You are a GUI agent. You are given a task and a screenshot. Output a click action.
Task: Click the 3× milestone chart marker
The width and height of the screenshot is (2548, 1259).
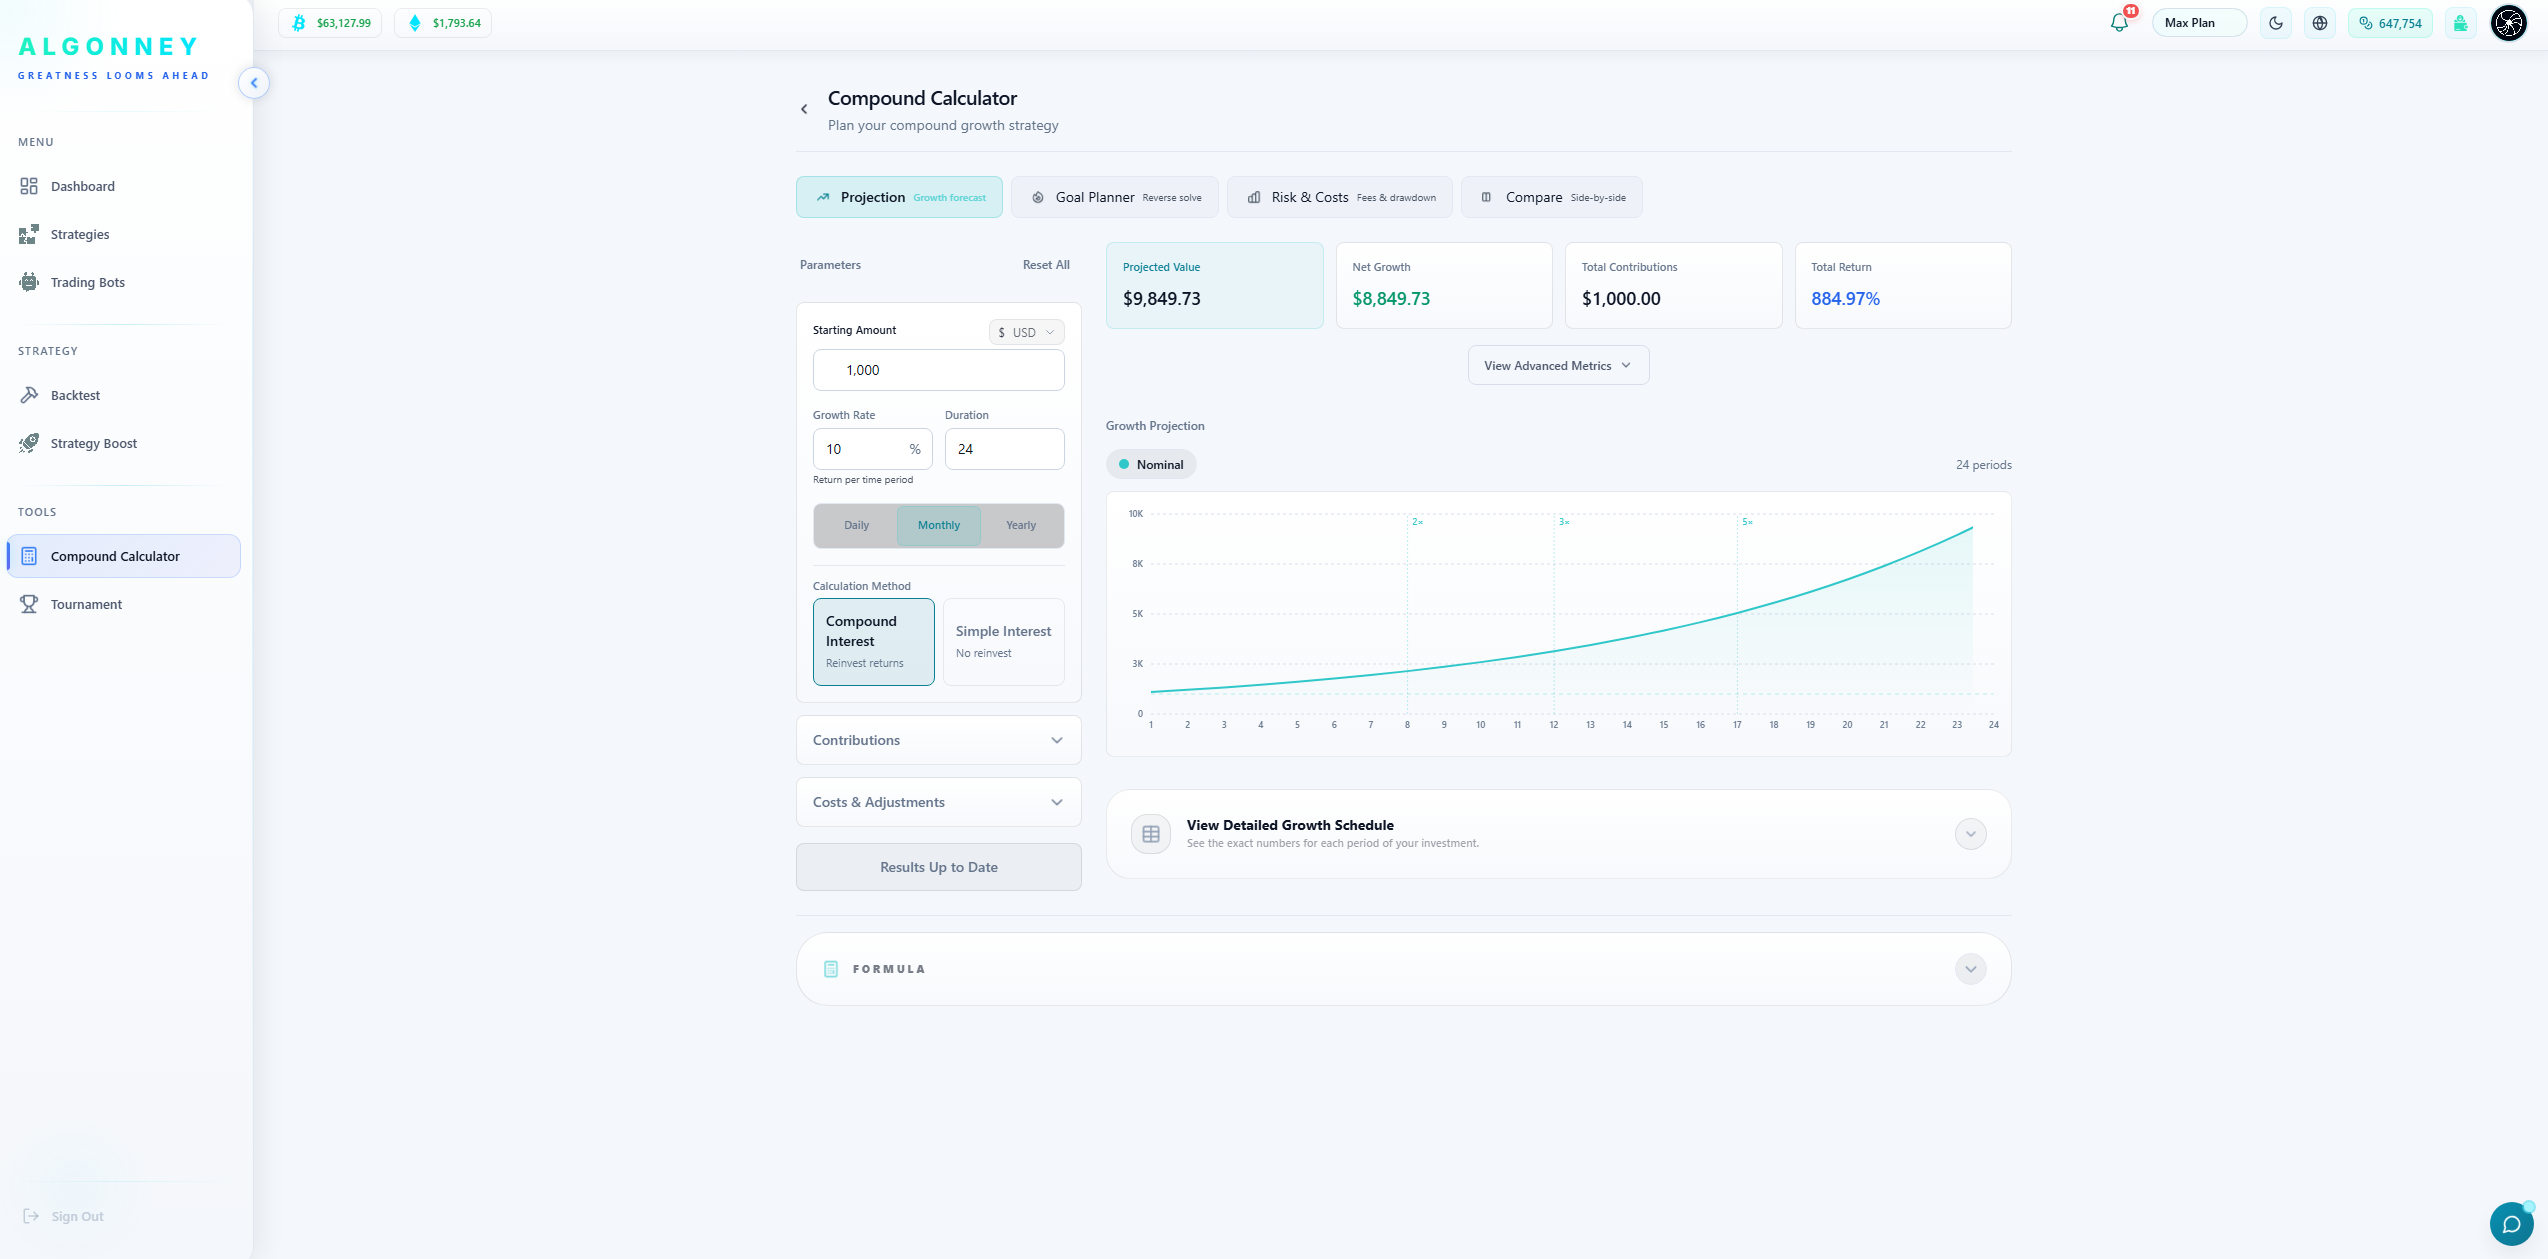pyautogui.click(x=1564, y=522)
